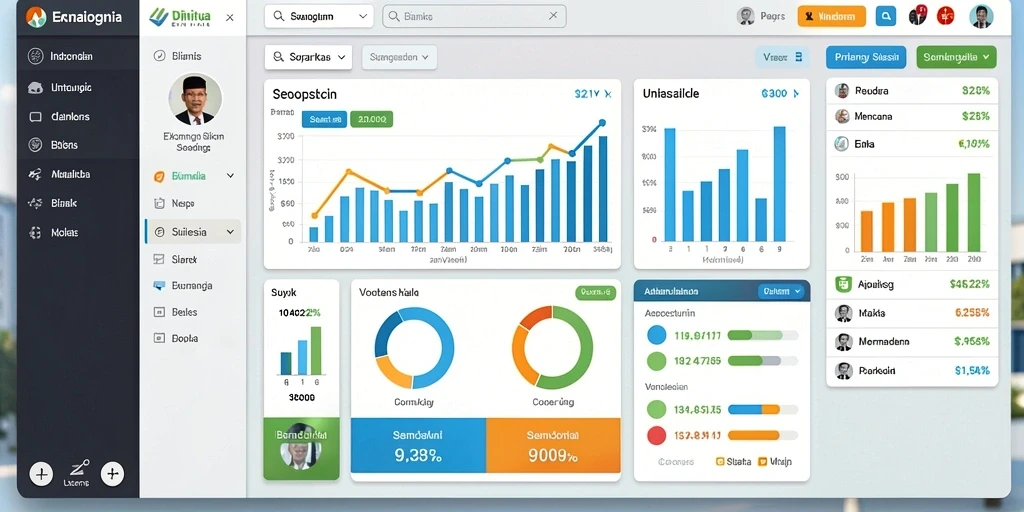This screenshot has width=1024, height=512.
Task: Expand the Sungeaden dropdown
Action: click(399, 57)
